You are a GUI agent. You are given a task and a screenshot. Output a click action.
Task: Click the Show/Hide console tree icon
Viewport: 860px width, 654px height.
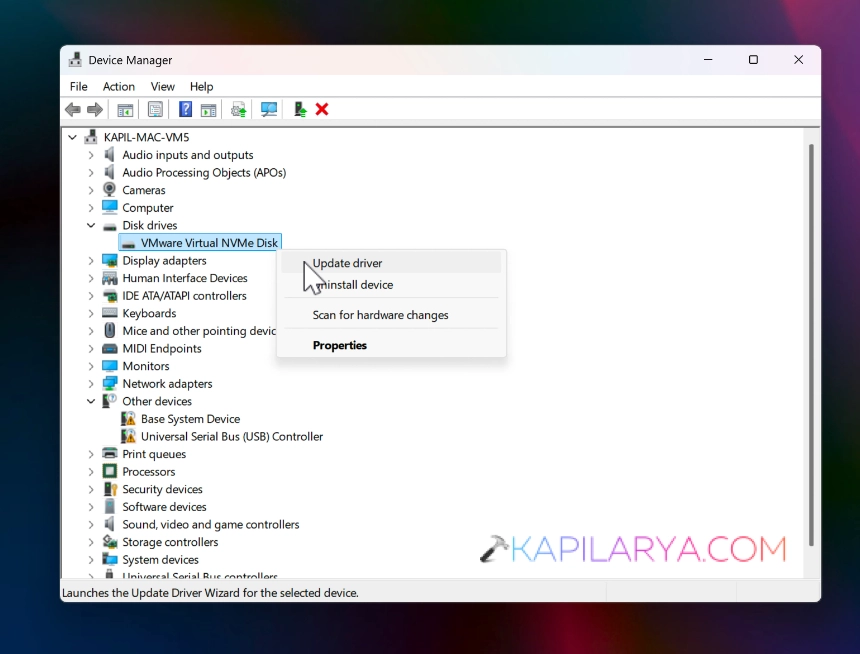(125, 110)
